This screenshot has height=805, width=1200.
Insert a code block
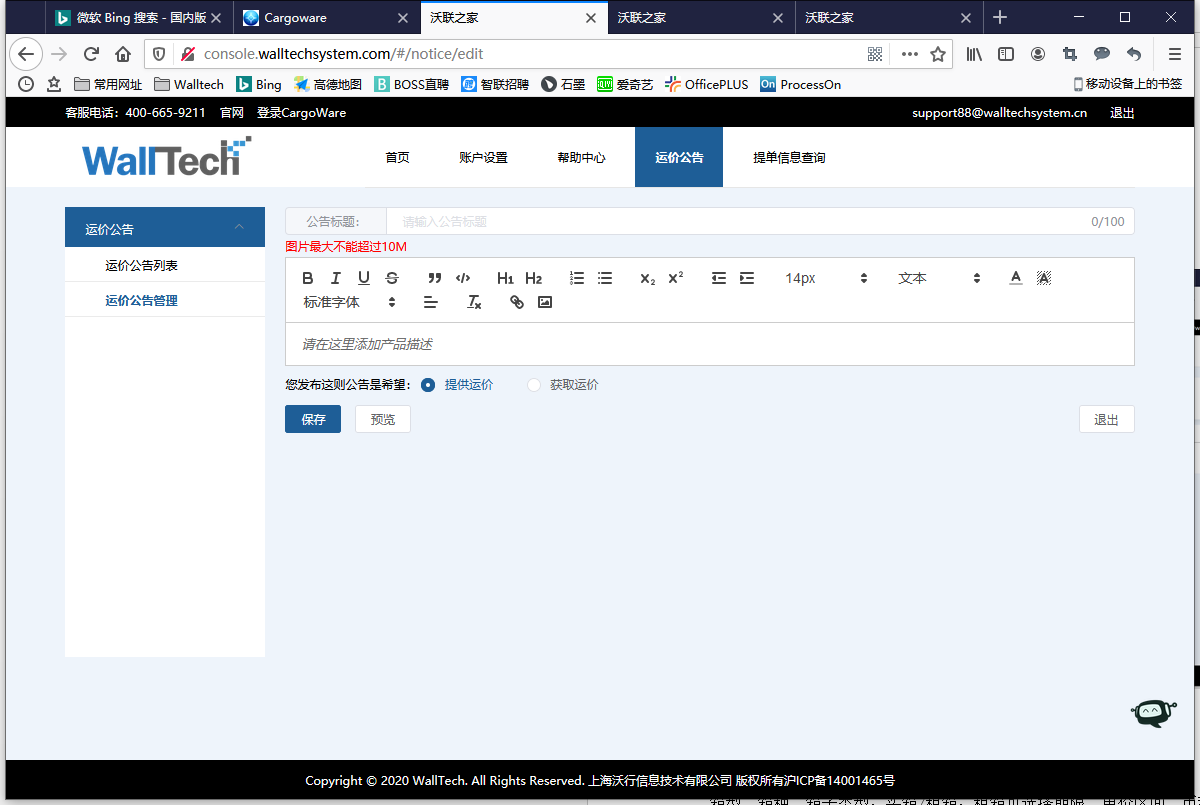(463, 278)
